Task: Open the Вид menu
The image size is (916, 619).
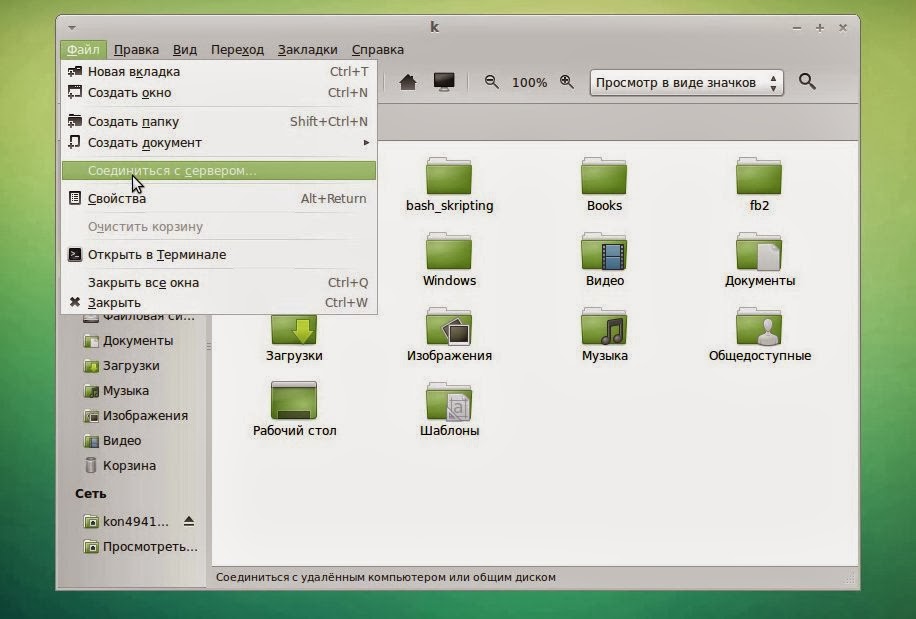Action: coord(185,50)
